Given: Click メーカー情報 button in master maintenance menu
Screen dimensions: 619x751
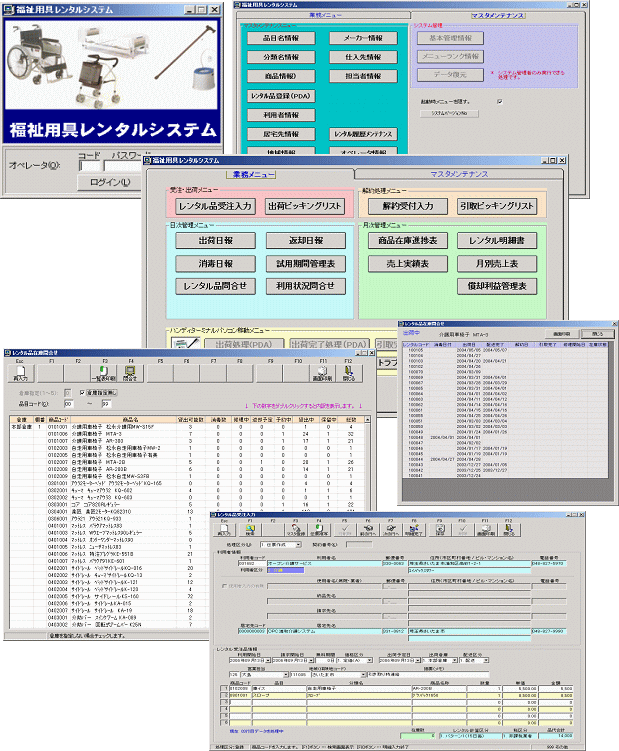Looking at the screenshot, I should 363,38.
